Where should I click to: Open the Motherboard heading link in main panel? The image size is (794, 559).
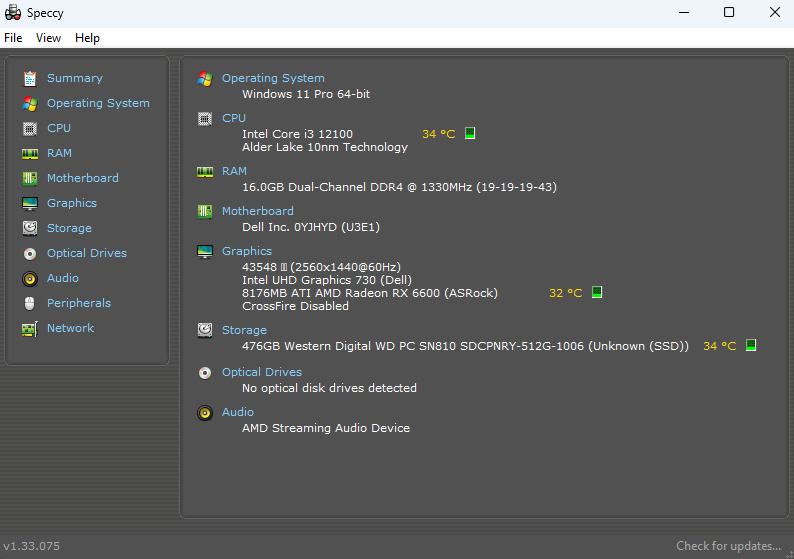point(258,211)
